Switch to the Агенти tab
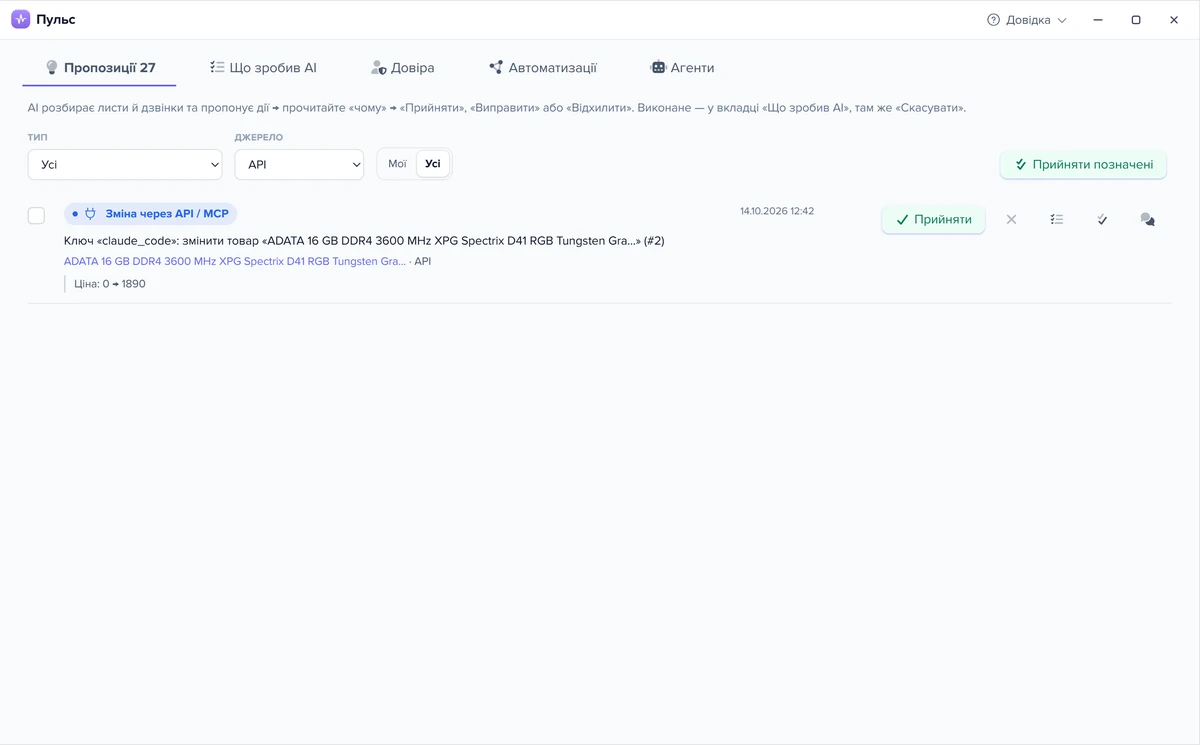 coord(682,68)
